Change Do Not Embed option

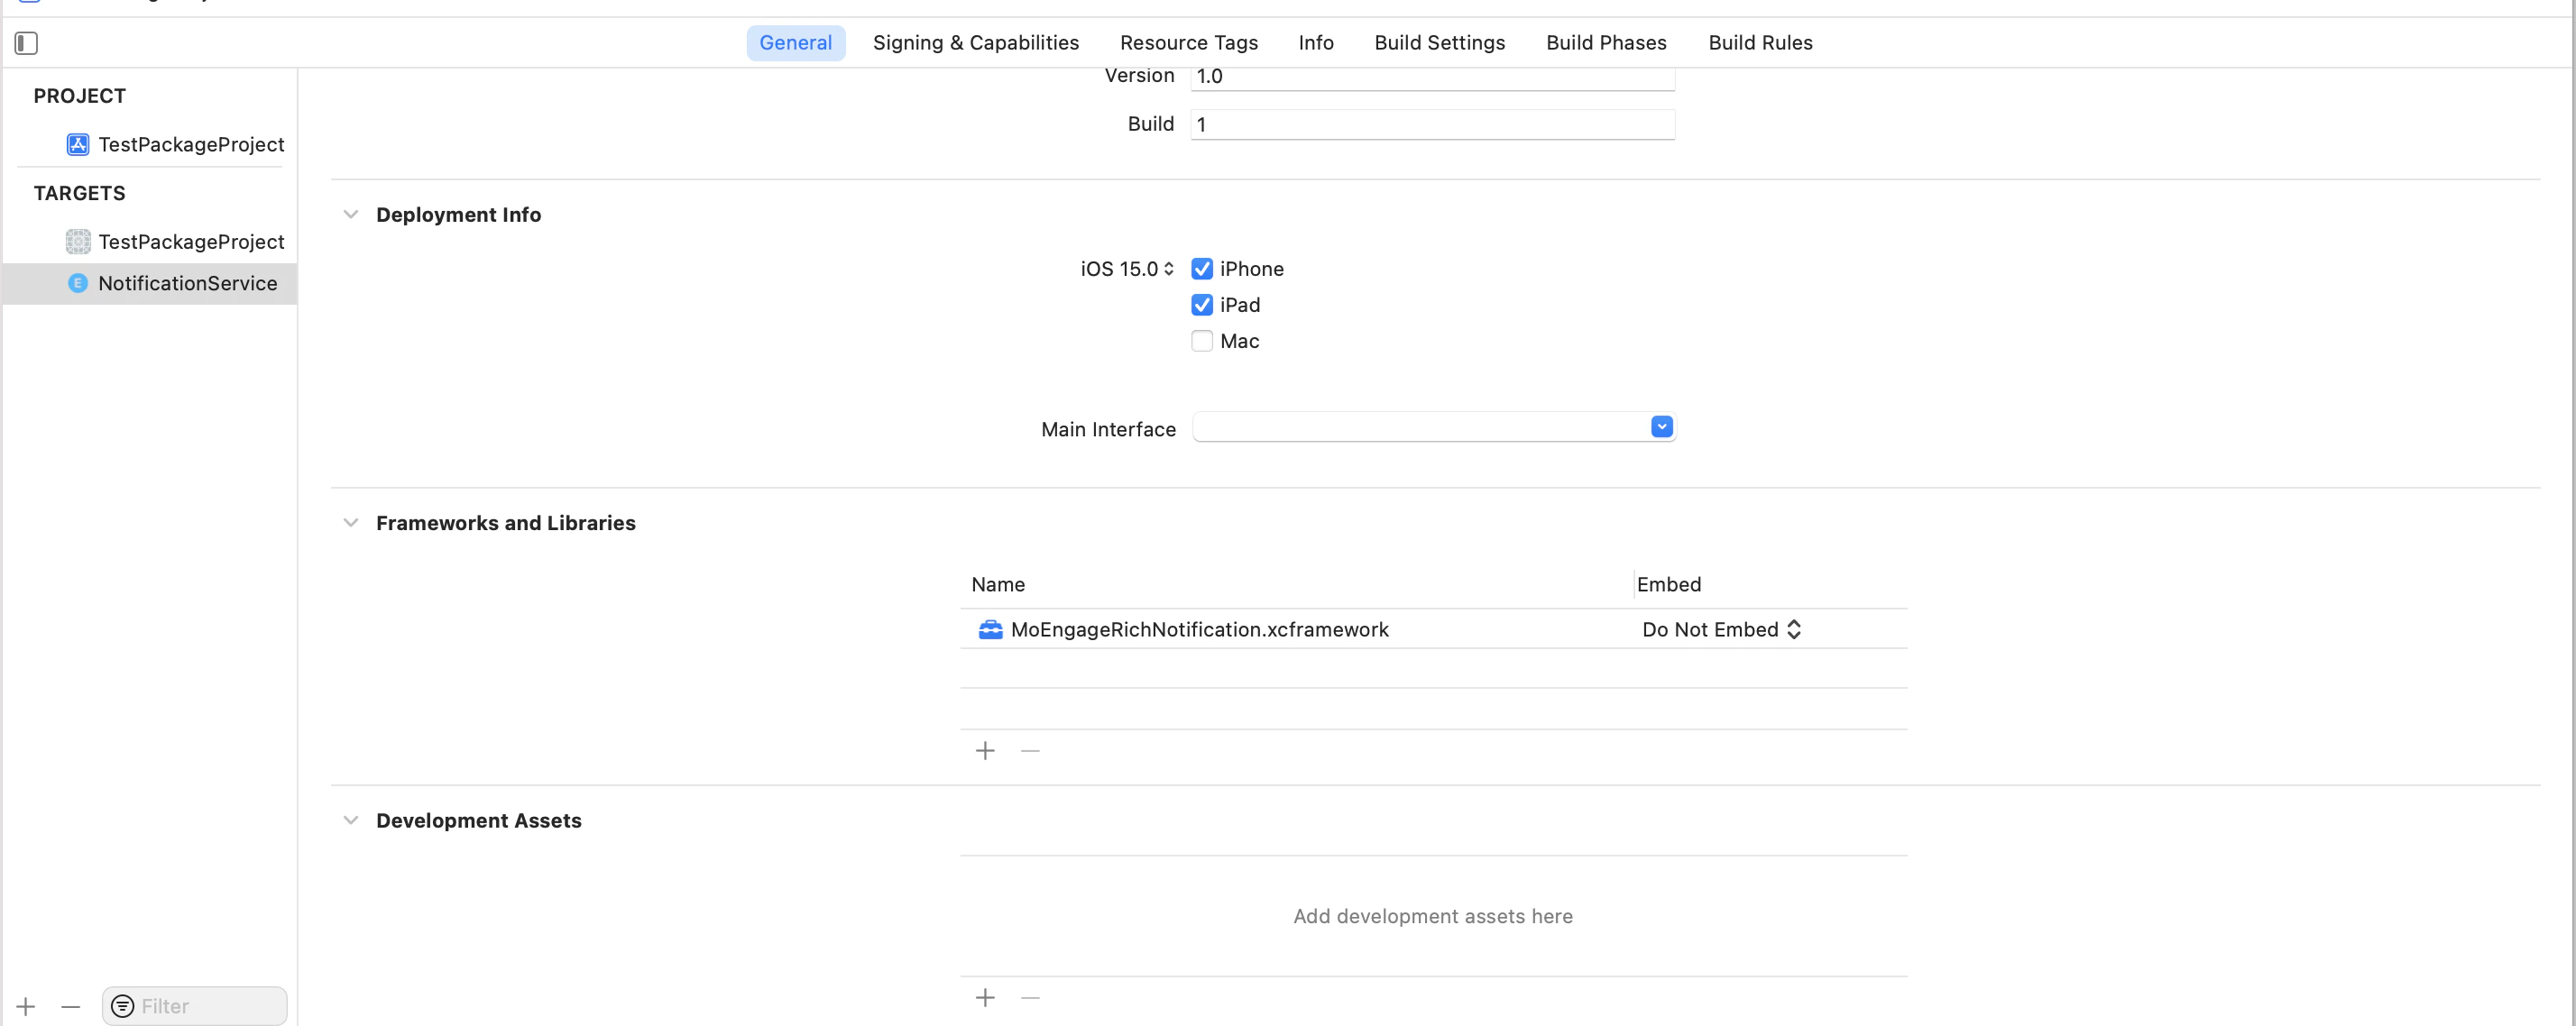pyautogui.click(x=1721, y=629)
